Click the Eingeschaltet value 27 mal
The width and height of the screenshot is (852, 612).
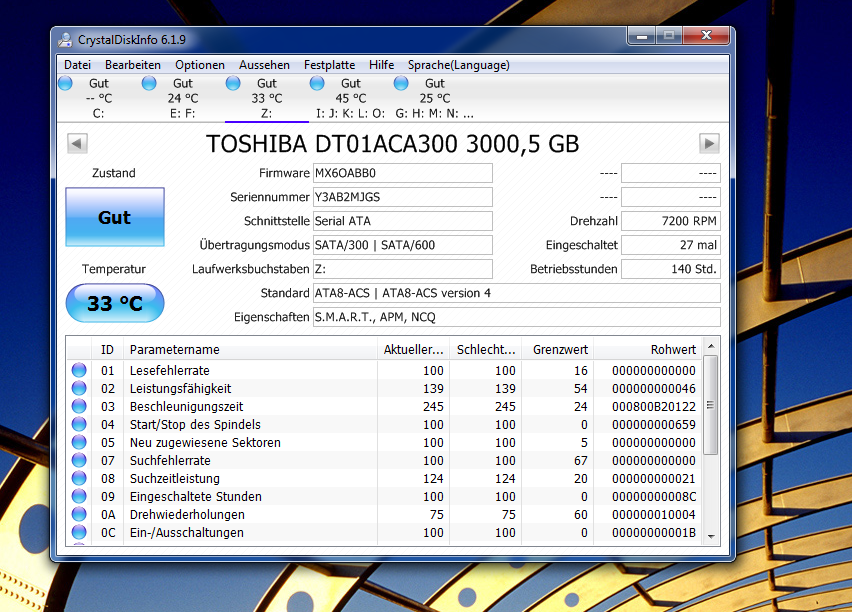[671, 245]
